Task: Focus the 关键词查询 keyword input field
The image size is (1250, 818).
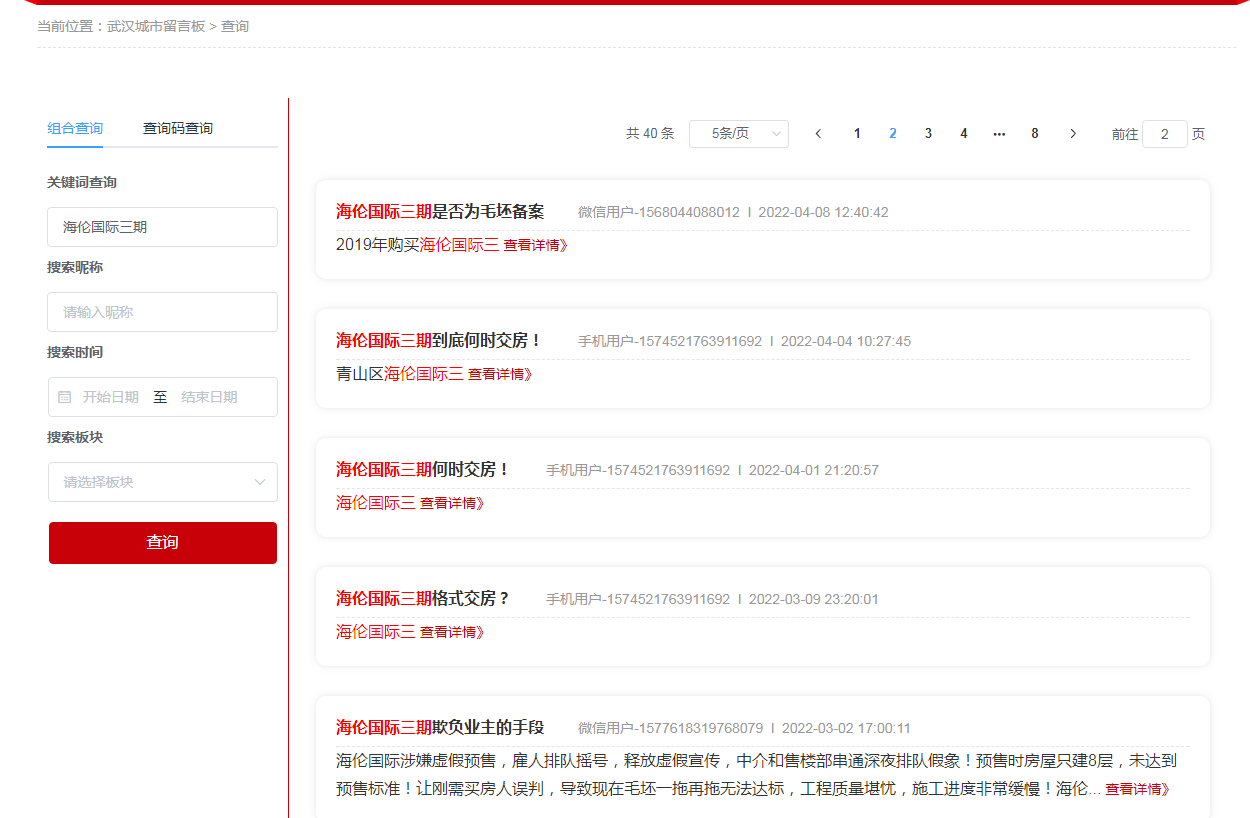Action: click(x=162, y=227)
